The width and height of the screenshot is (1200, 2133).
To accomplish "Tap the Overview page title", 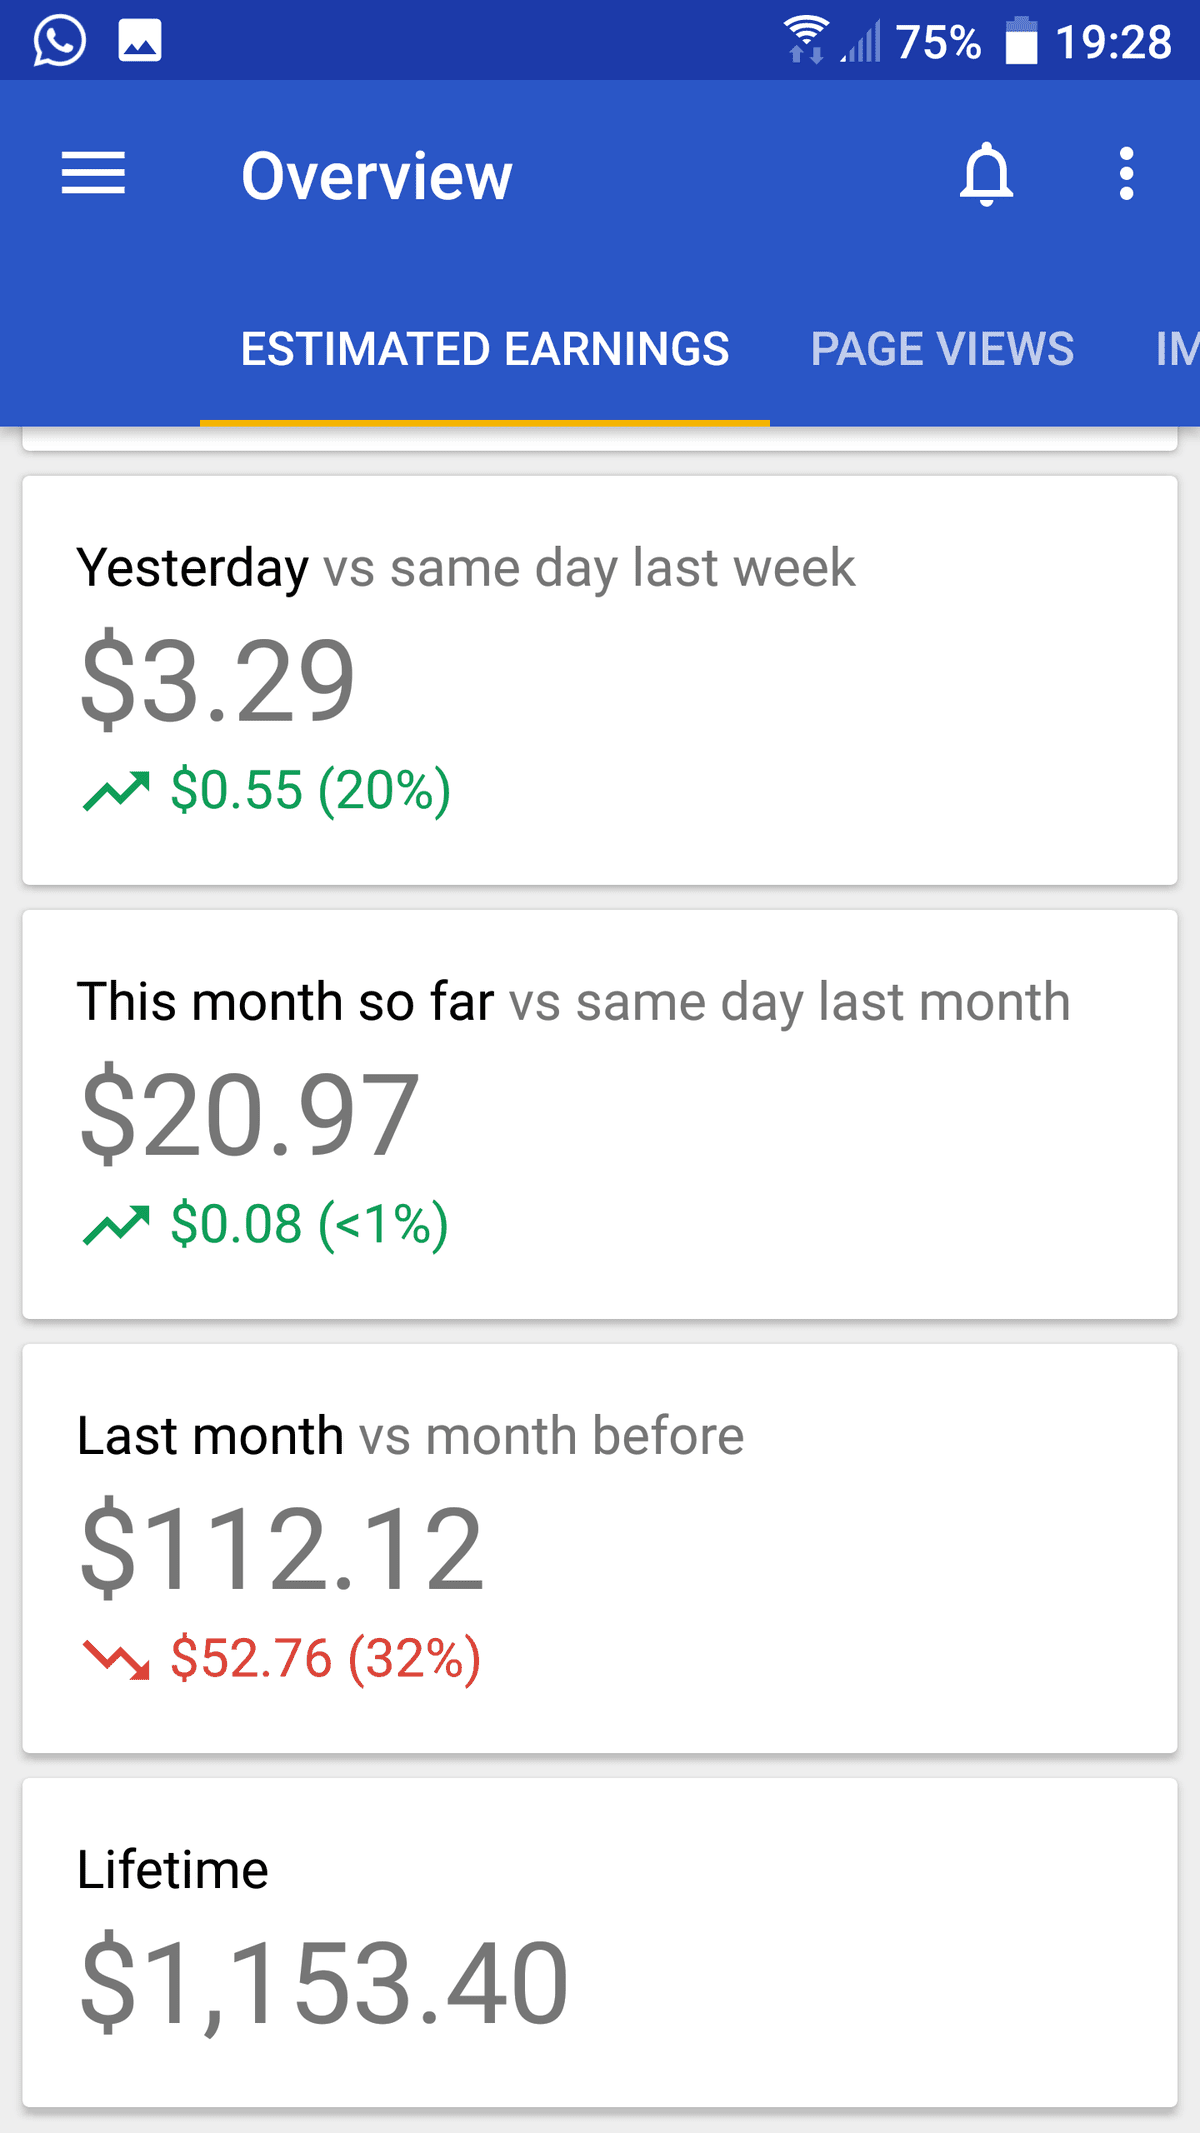I will click(x=377, y=176).
